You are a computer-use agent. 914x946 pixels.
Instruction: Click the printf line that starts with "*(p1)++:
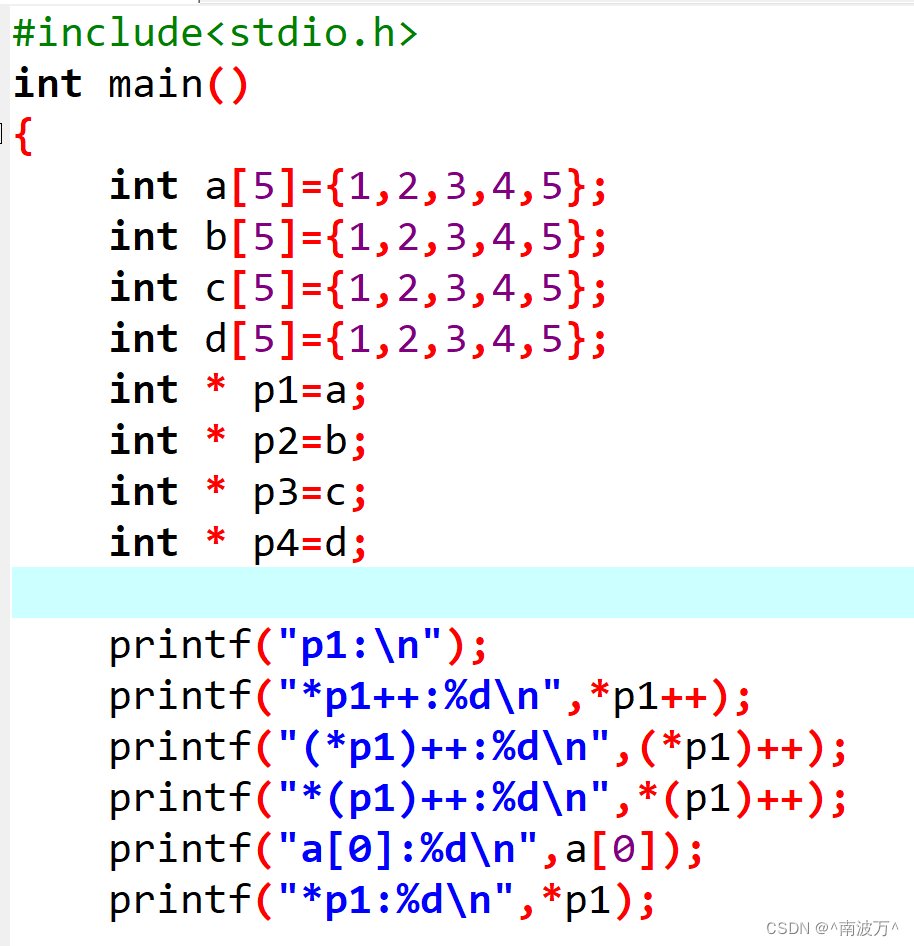[x=478, y=799]
